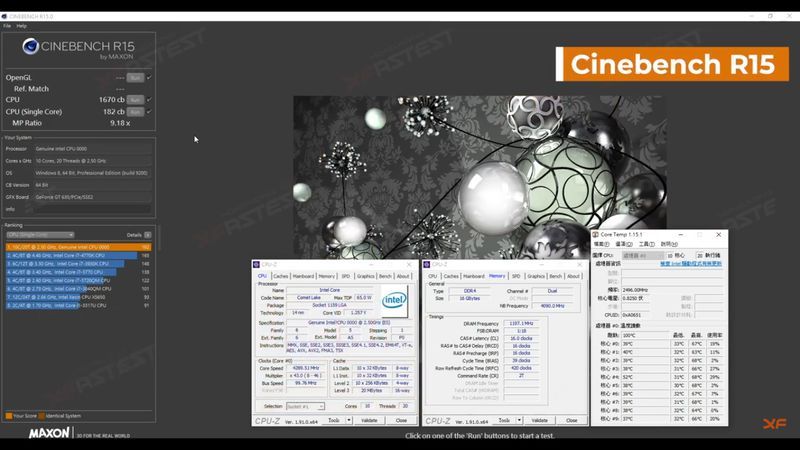Click Close button in right CPU-Z window
This screenshot has width=800, height=450.
[x=572, y=420]
